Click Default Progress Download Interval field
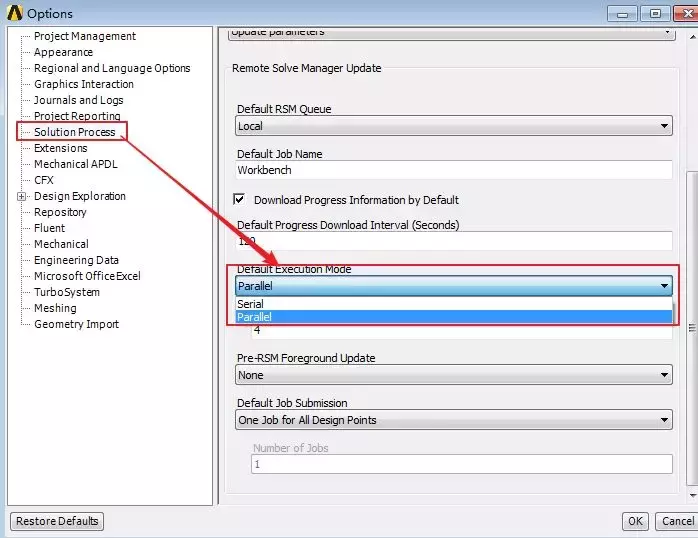This screenshot has height=538, width=698. pyautogui.click(x=454, y=241)
